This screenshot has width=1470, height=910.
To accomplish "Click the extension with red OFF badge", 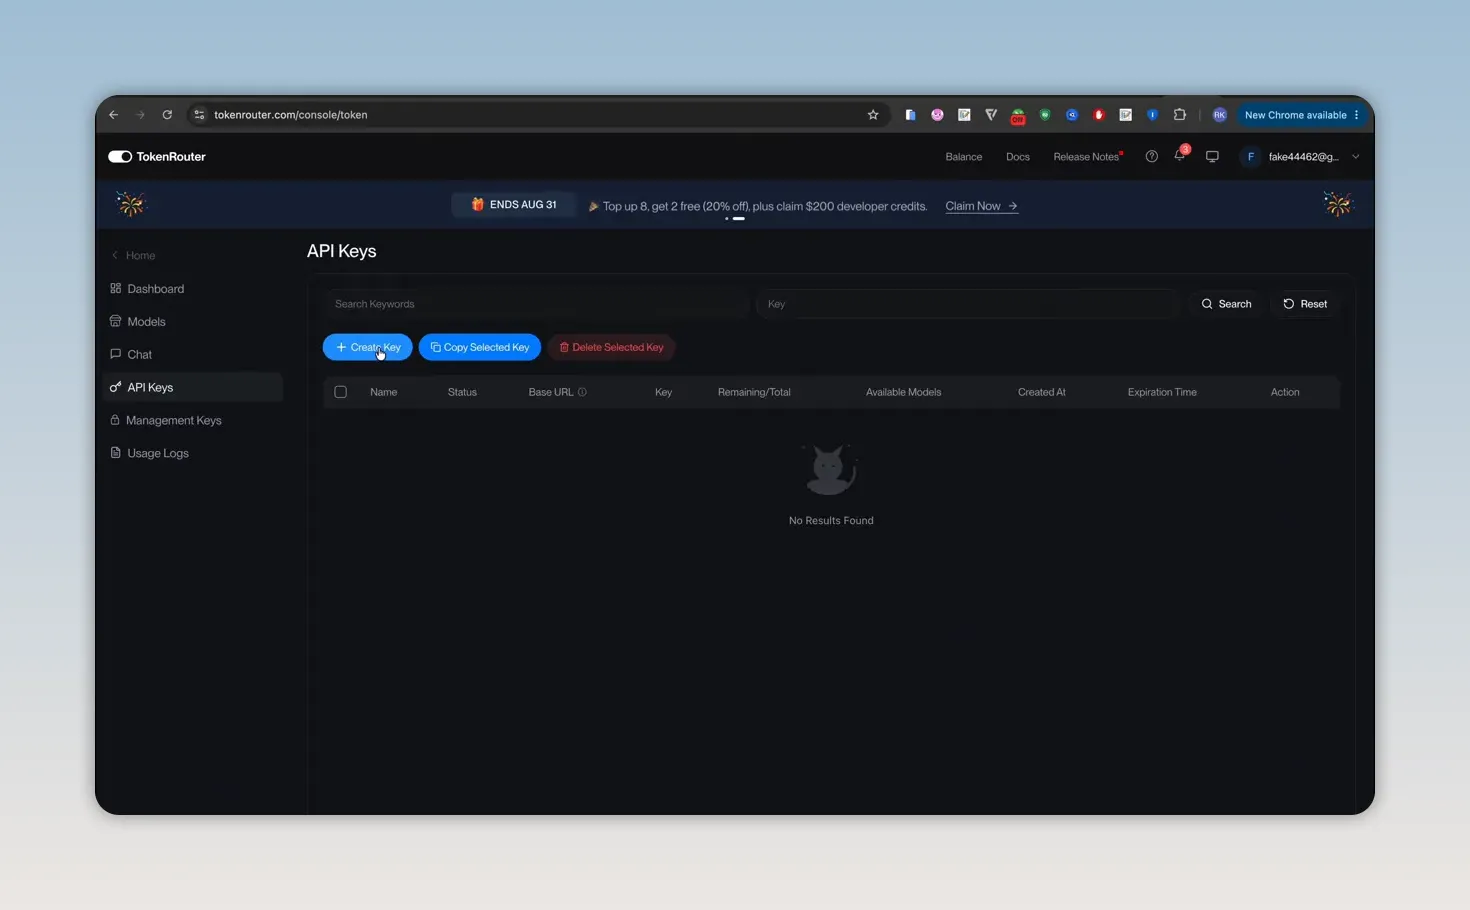I will tap(1018, 116).
